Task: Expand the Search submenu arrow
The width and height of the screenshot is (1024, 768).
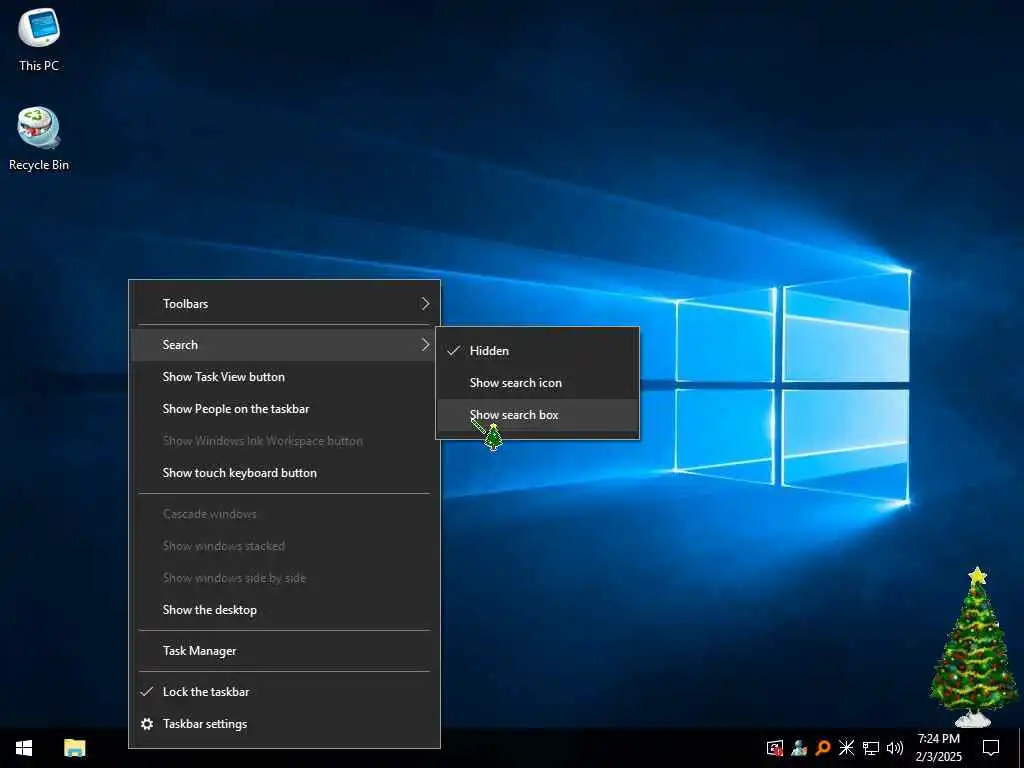Action: [x=425, y=345]
